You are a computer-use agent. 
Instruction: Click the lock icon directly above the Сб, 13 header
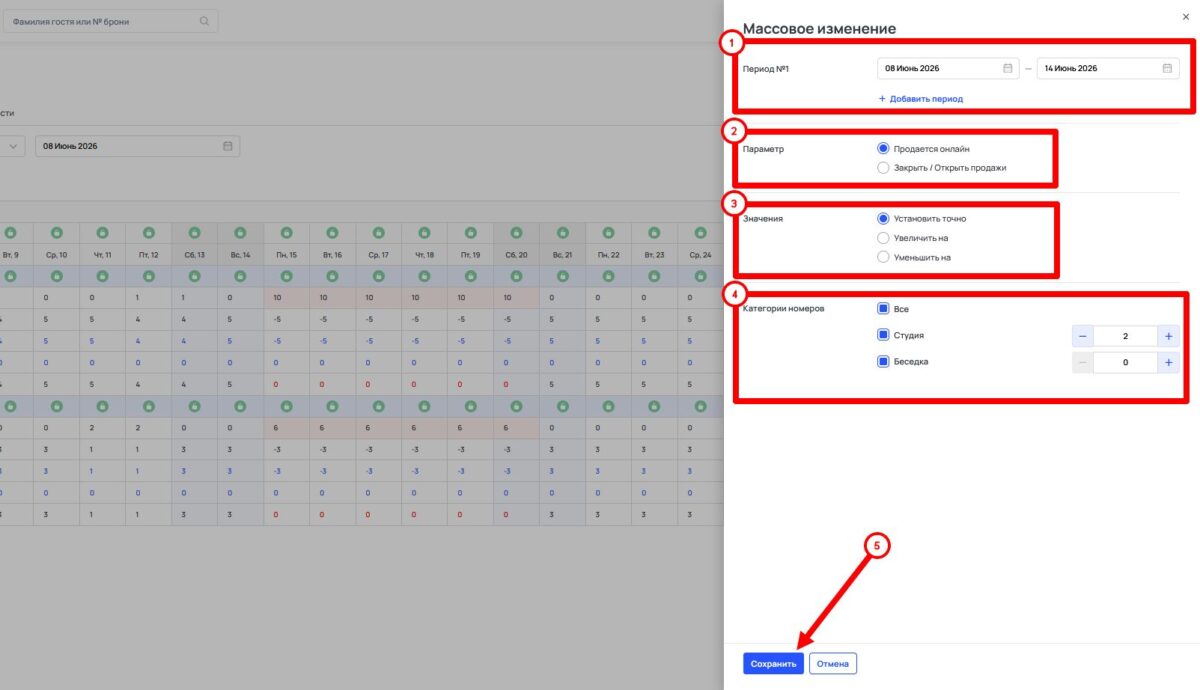click(x=195, y=232)
